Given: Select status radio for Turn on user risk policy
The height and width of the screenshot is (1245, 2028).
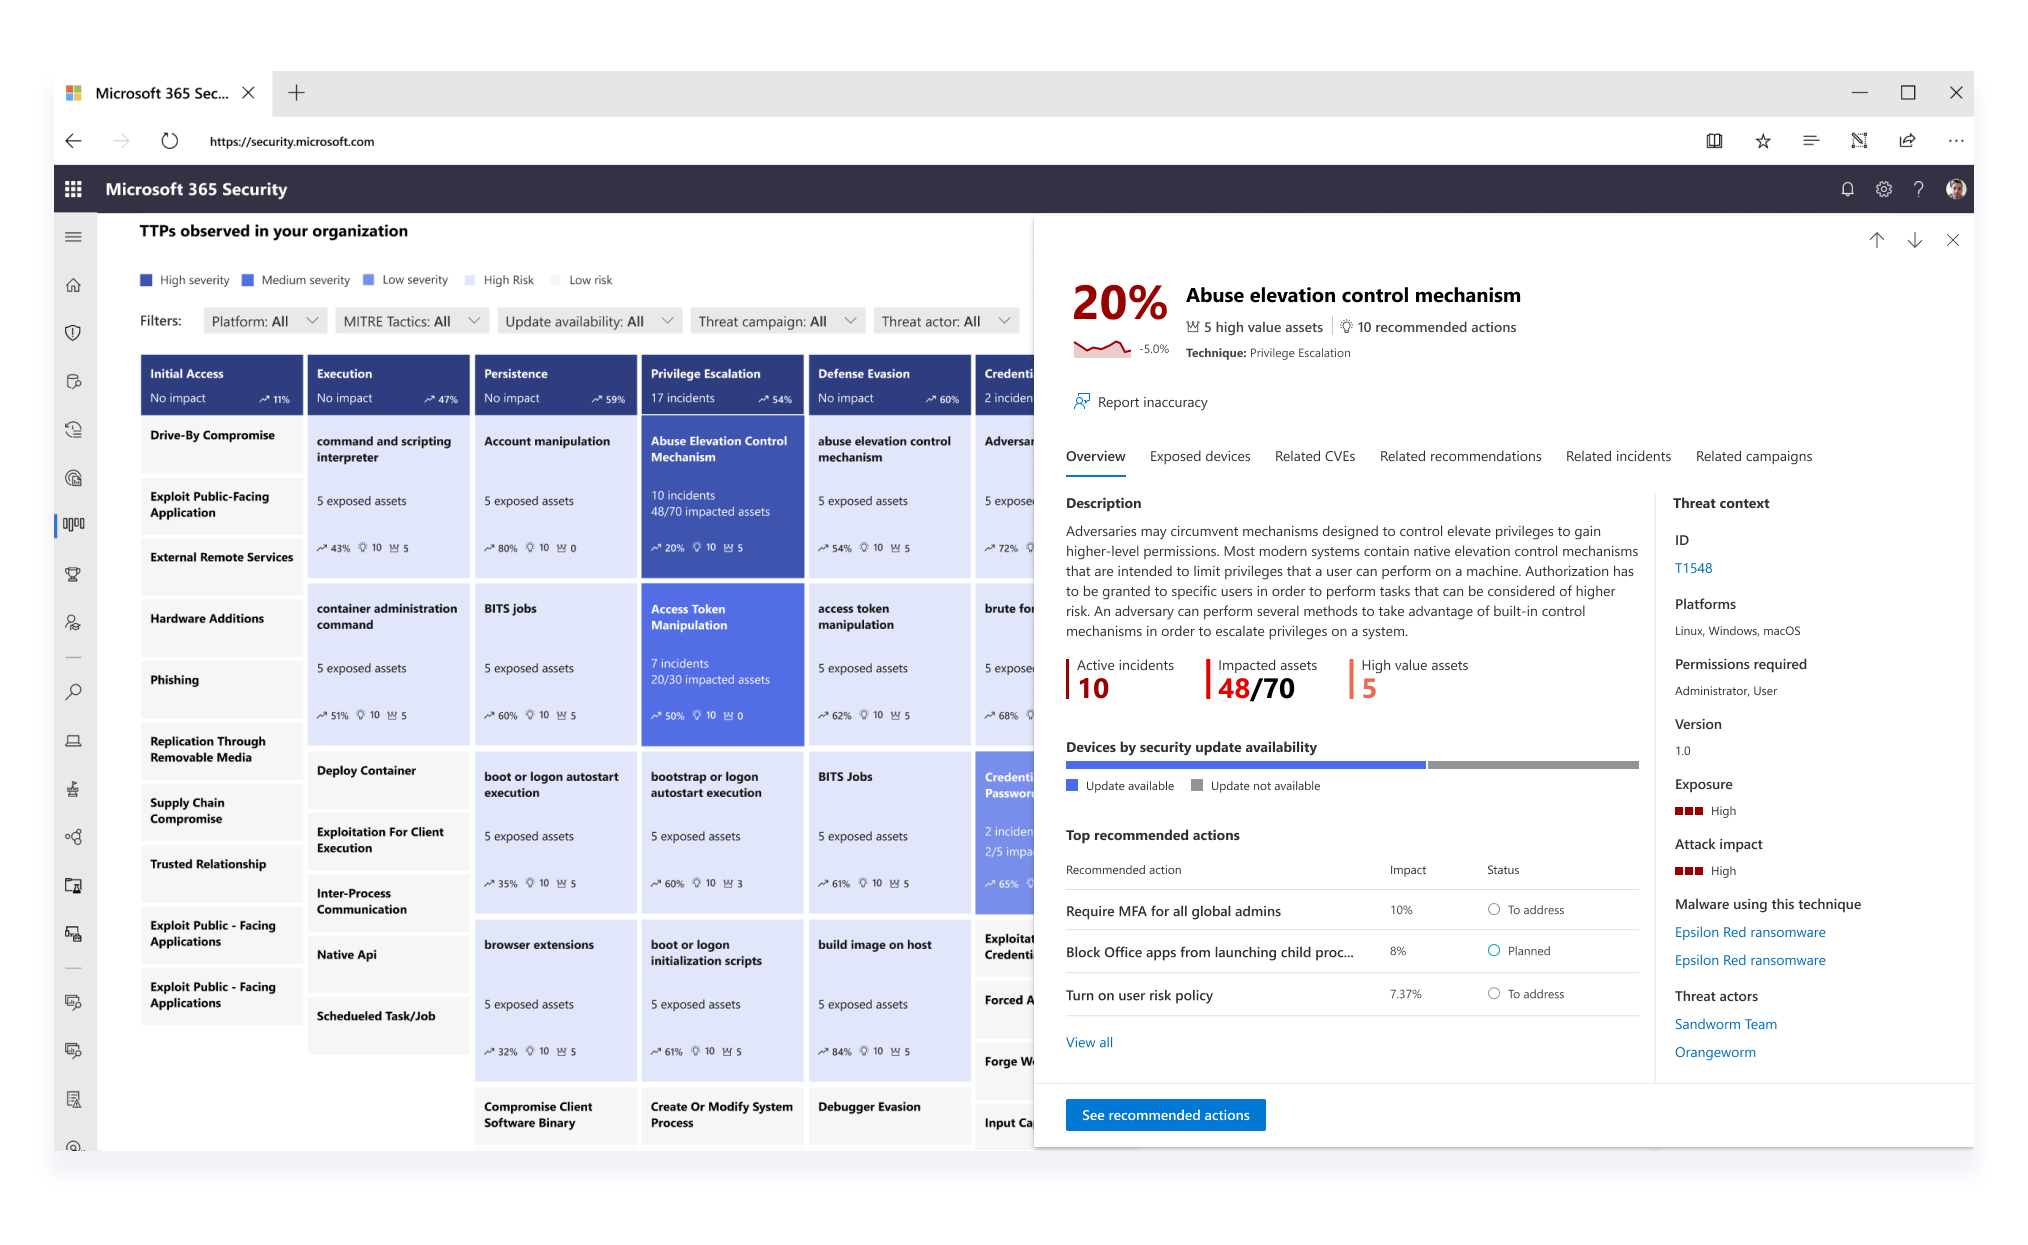Looking at the screenshot, I should coord(1494,993).
